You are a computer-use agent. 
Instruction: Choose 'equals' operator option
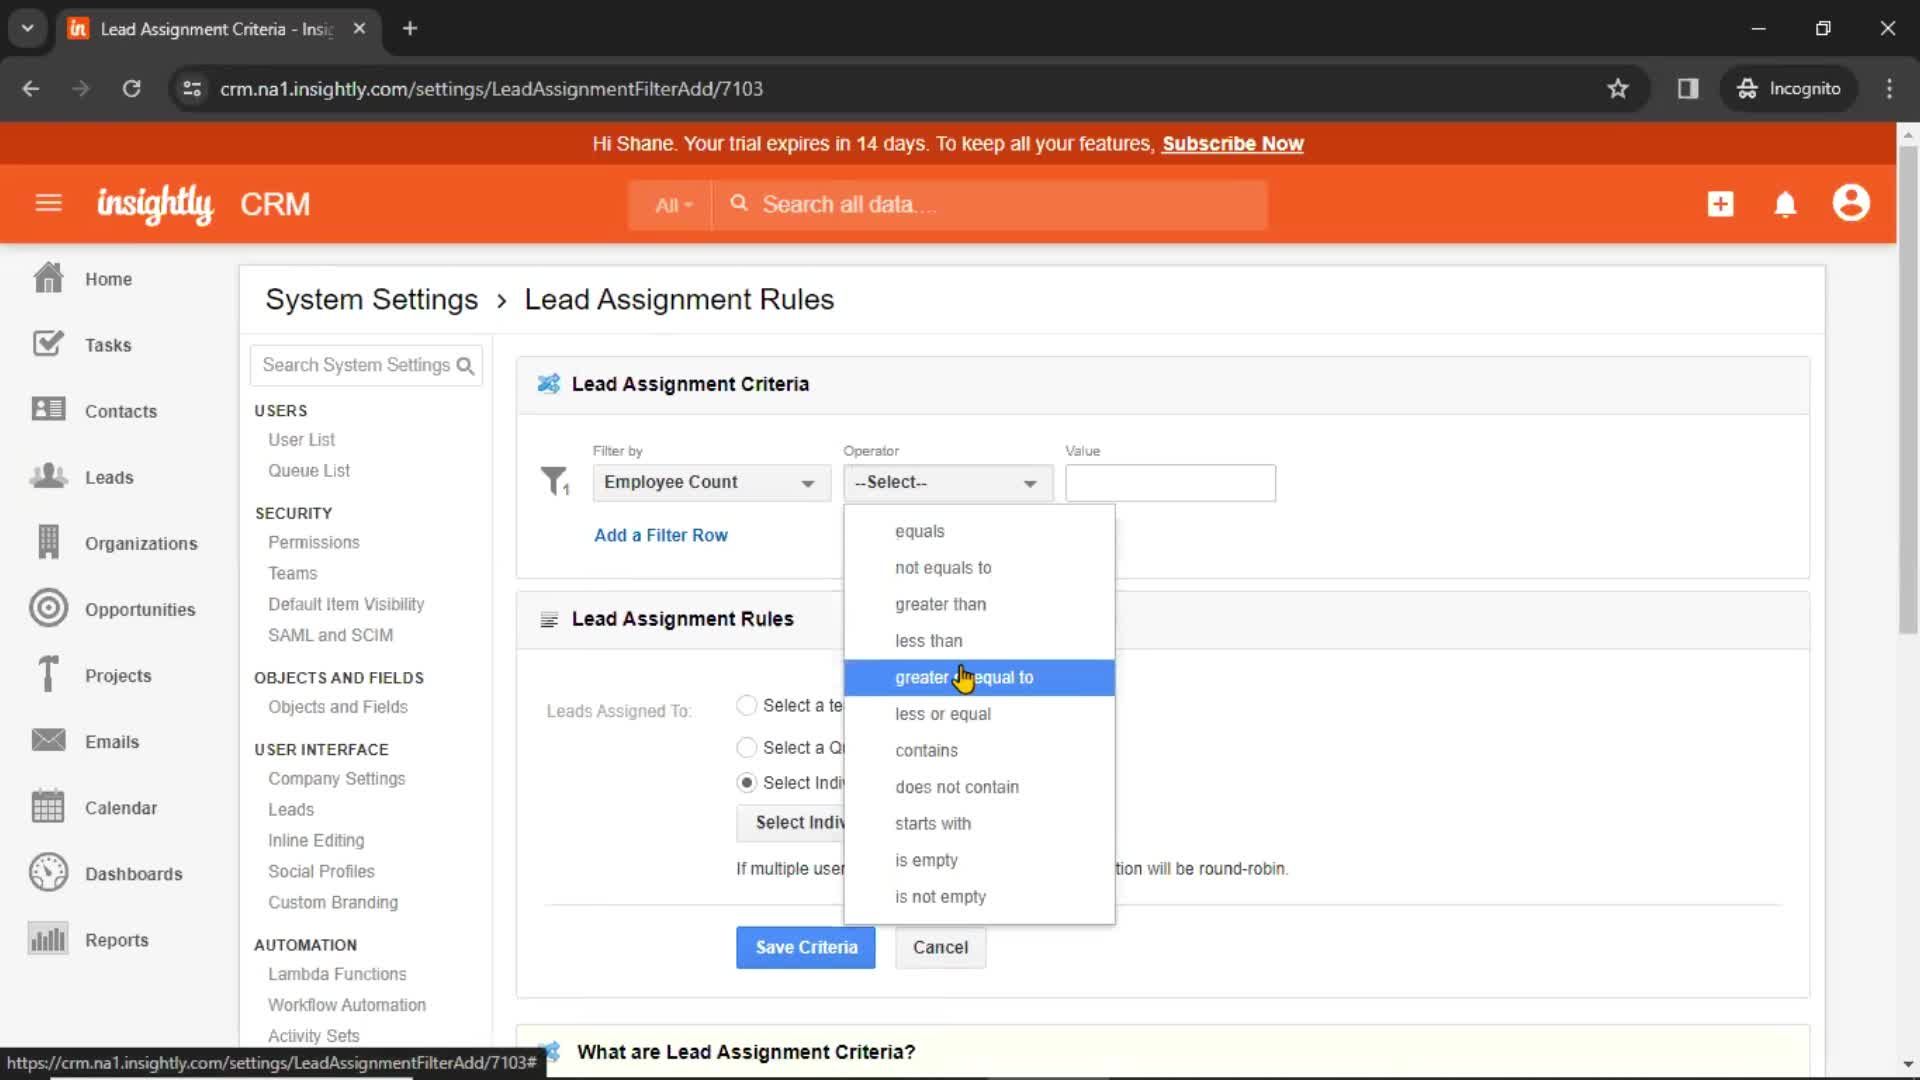[979, 531]
